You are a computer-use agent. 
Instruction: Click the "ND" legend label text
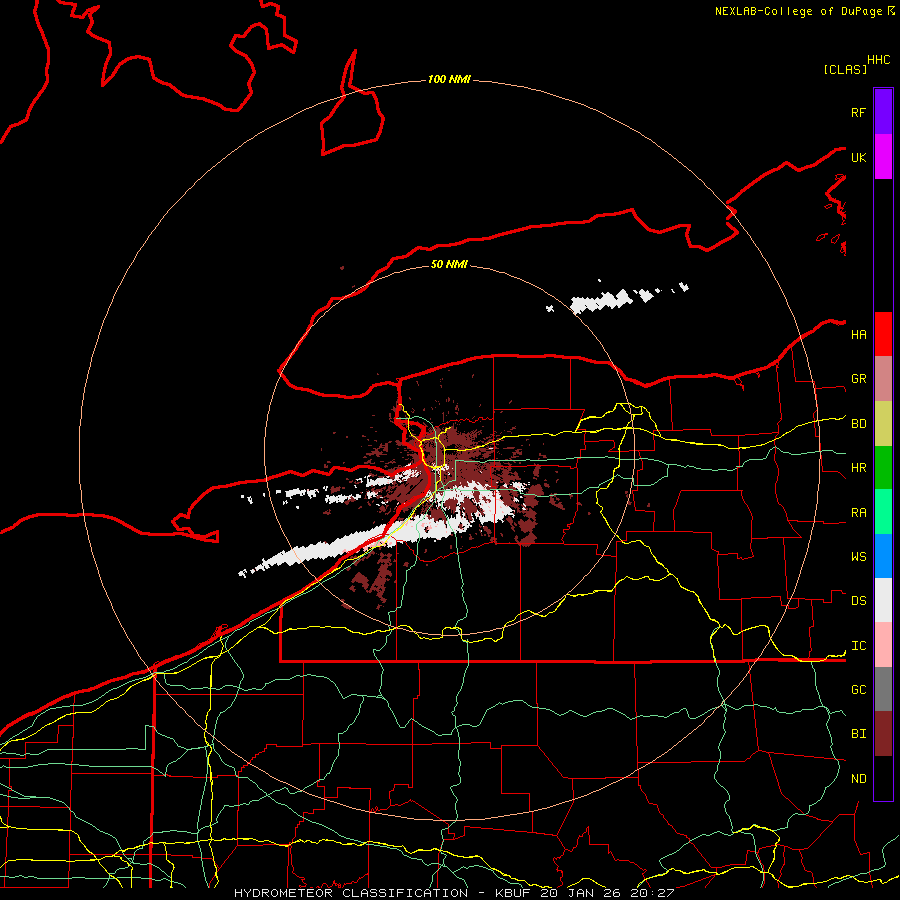[x=858, y=779]
